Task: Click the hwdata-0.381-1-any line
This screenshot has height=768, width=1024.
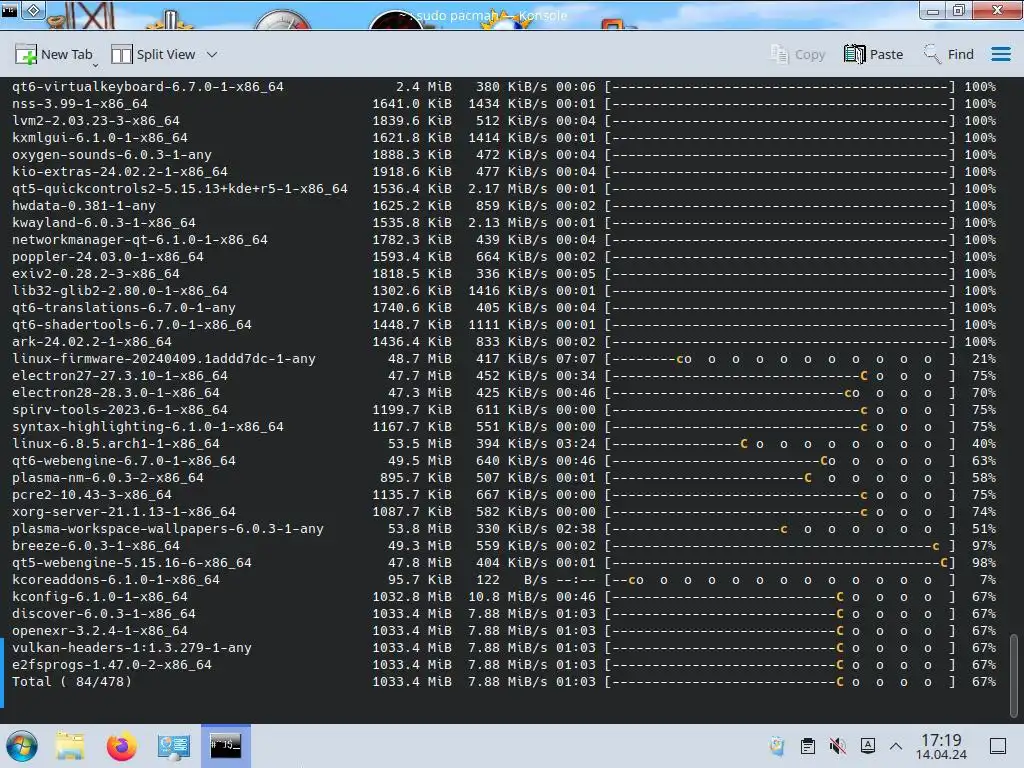Action: tap(504, 205)
